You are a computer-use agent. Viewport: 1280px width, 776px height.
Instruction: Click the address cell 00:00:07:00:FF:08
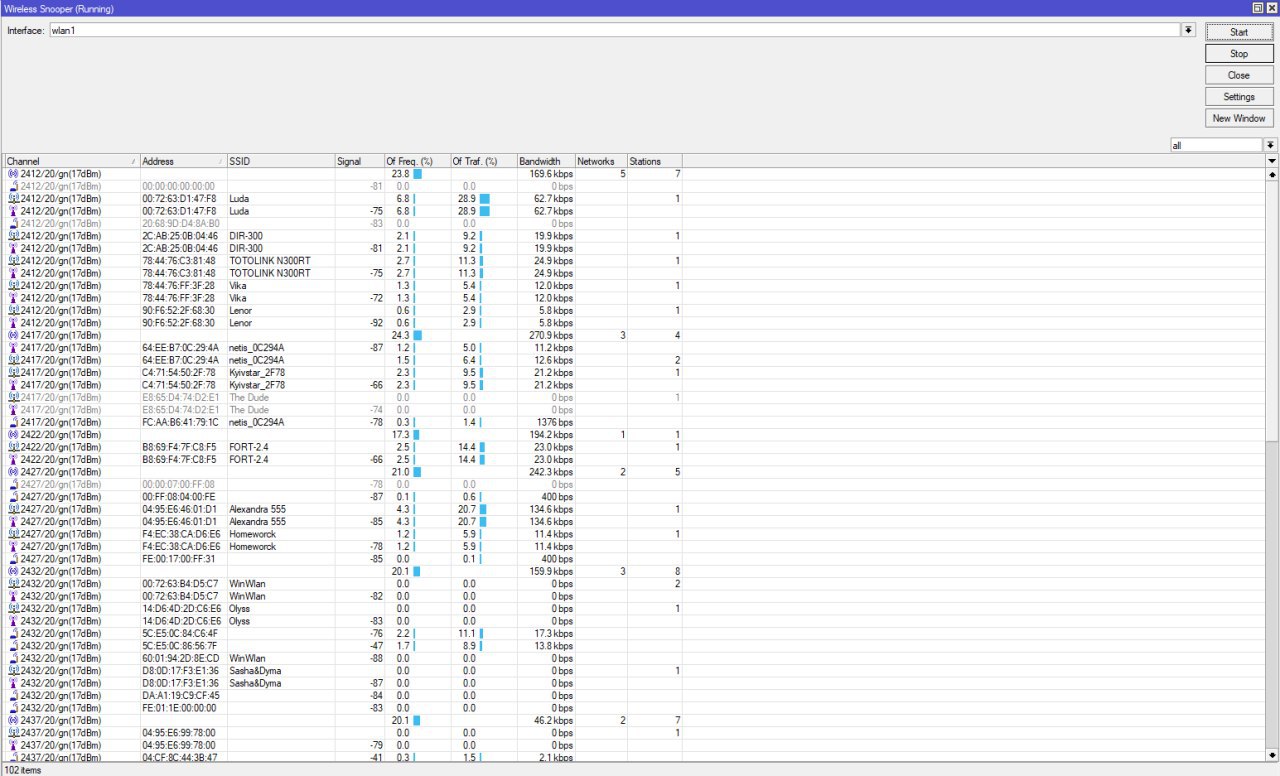(180, 484)
